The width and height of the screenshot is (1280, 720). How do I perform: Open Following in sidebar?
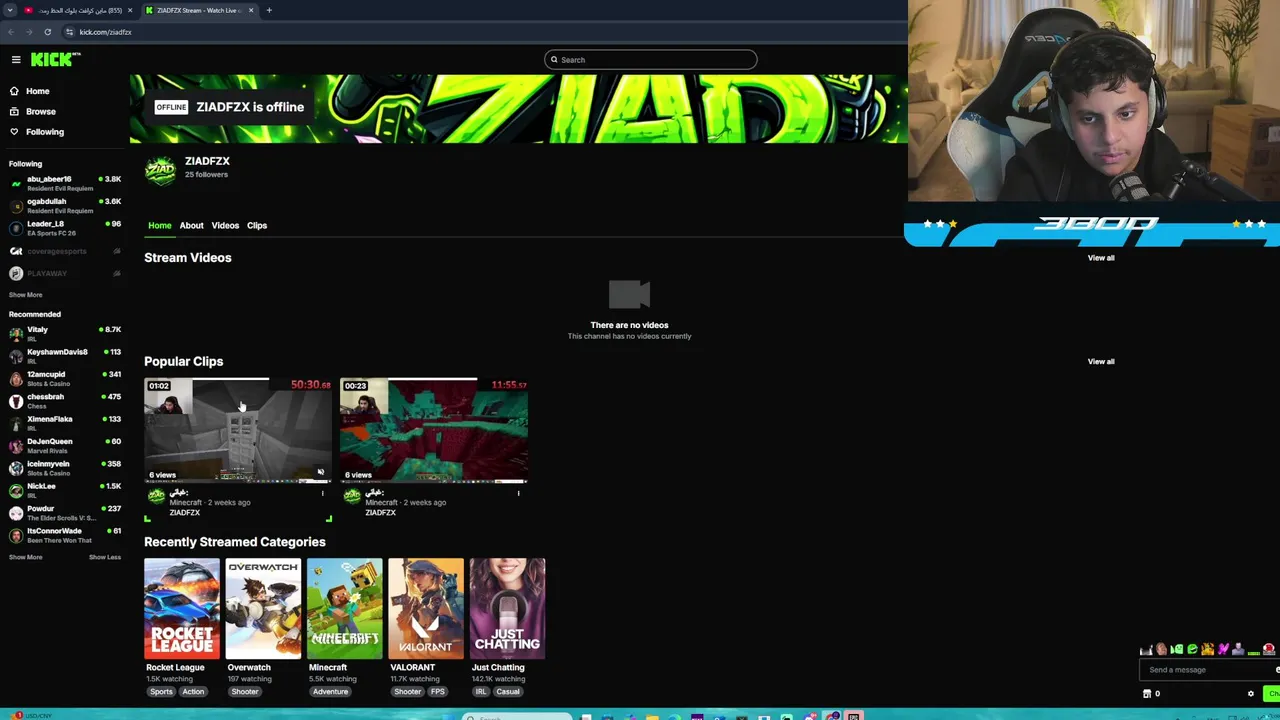click(36, 132)
